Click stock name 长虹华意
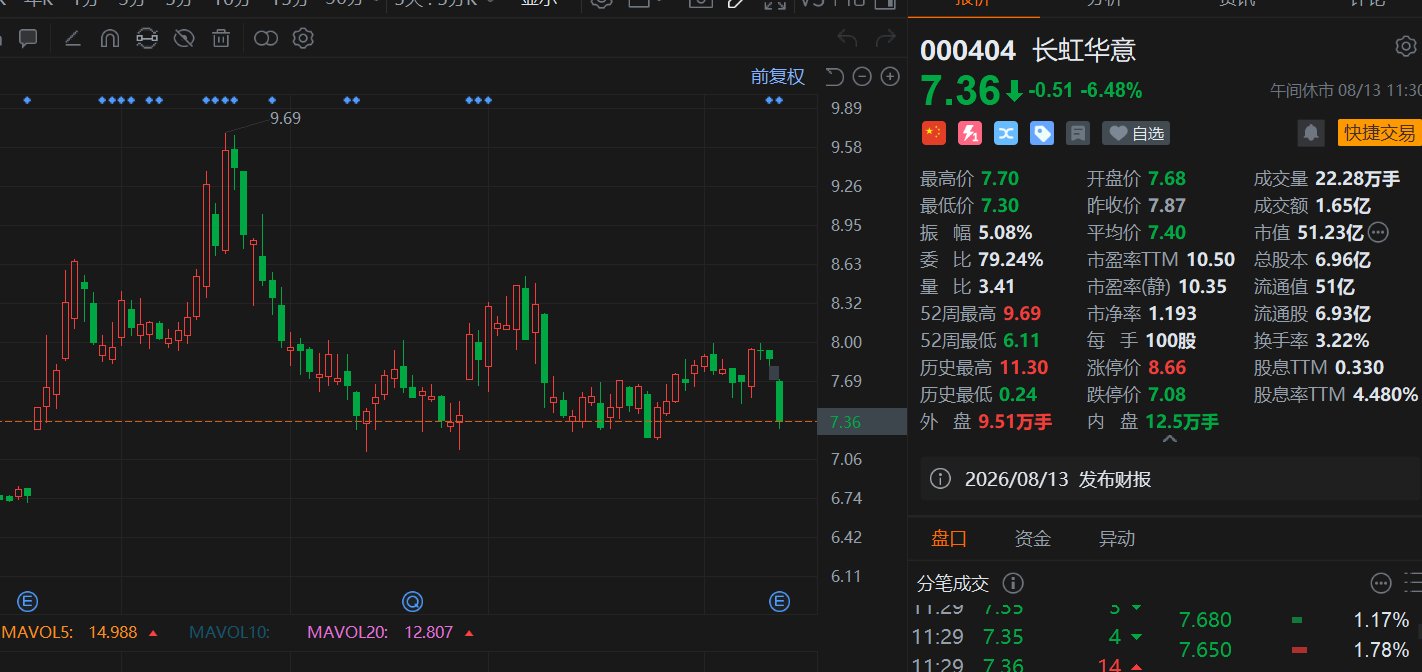The height and width of the screenshot is (672, 1422). pos(1083,50)
